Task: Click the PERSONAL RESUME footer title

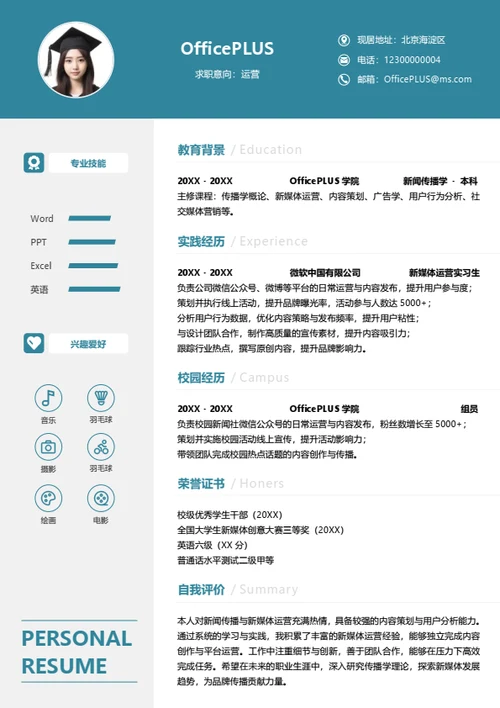Action: click(77, 652)
